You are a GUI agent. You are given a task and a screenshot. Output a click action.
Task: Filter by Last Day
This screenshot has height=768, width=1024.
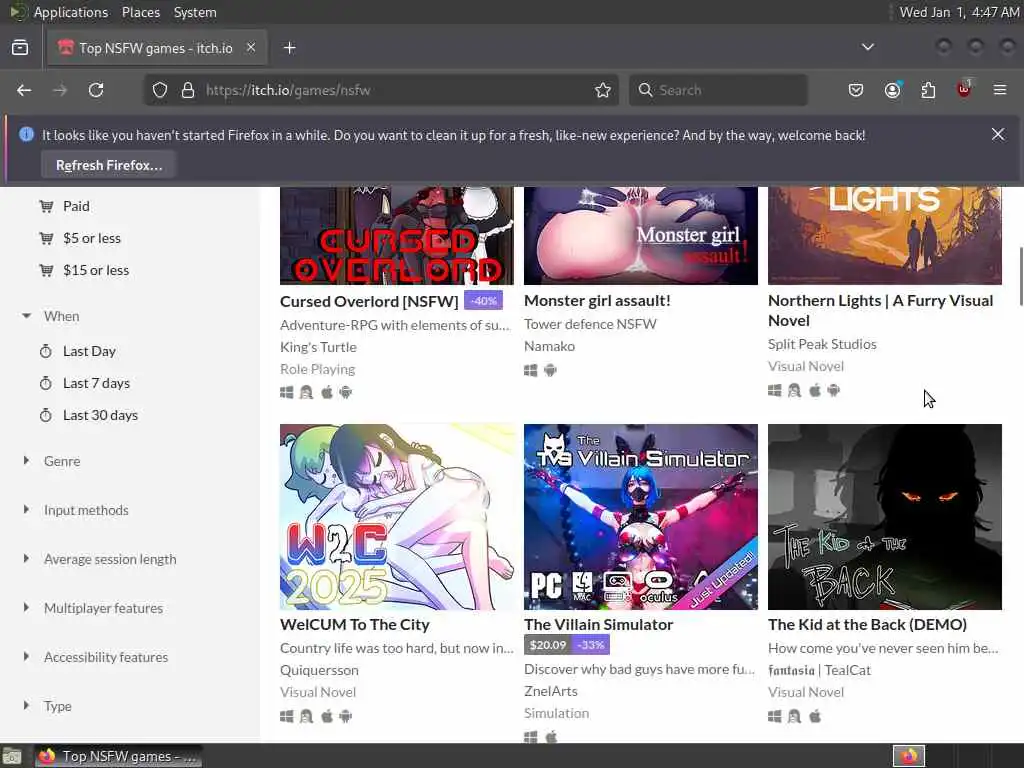[x=89, y=351]
